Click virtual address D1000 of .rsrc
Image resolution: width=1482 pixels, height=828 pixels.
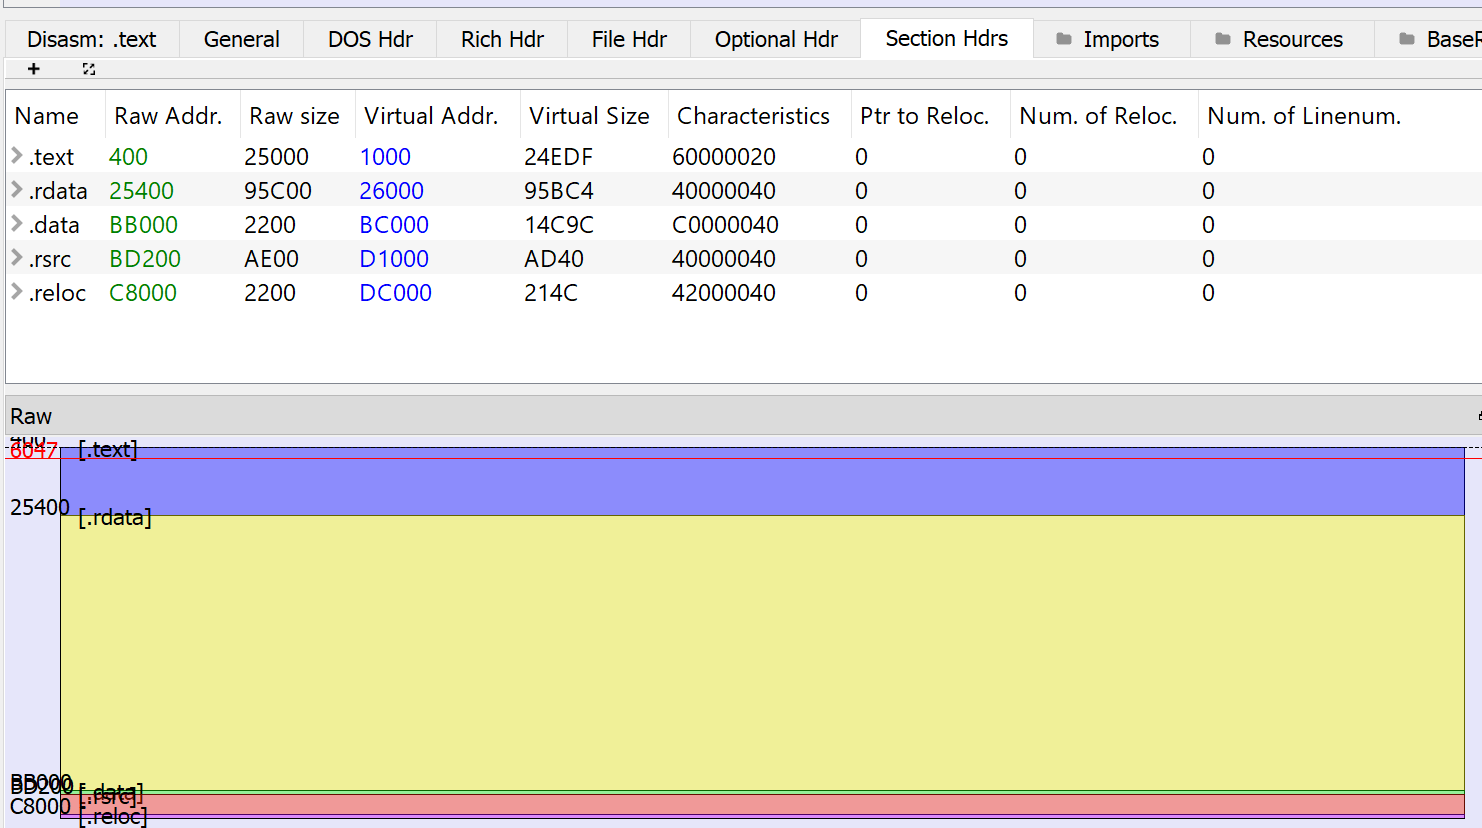[x=394, y=259]
